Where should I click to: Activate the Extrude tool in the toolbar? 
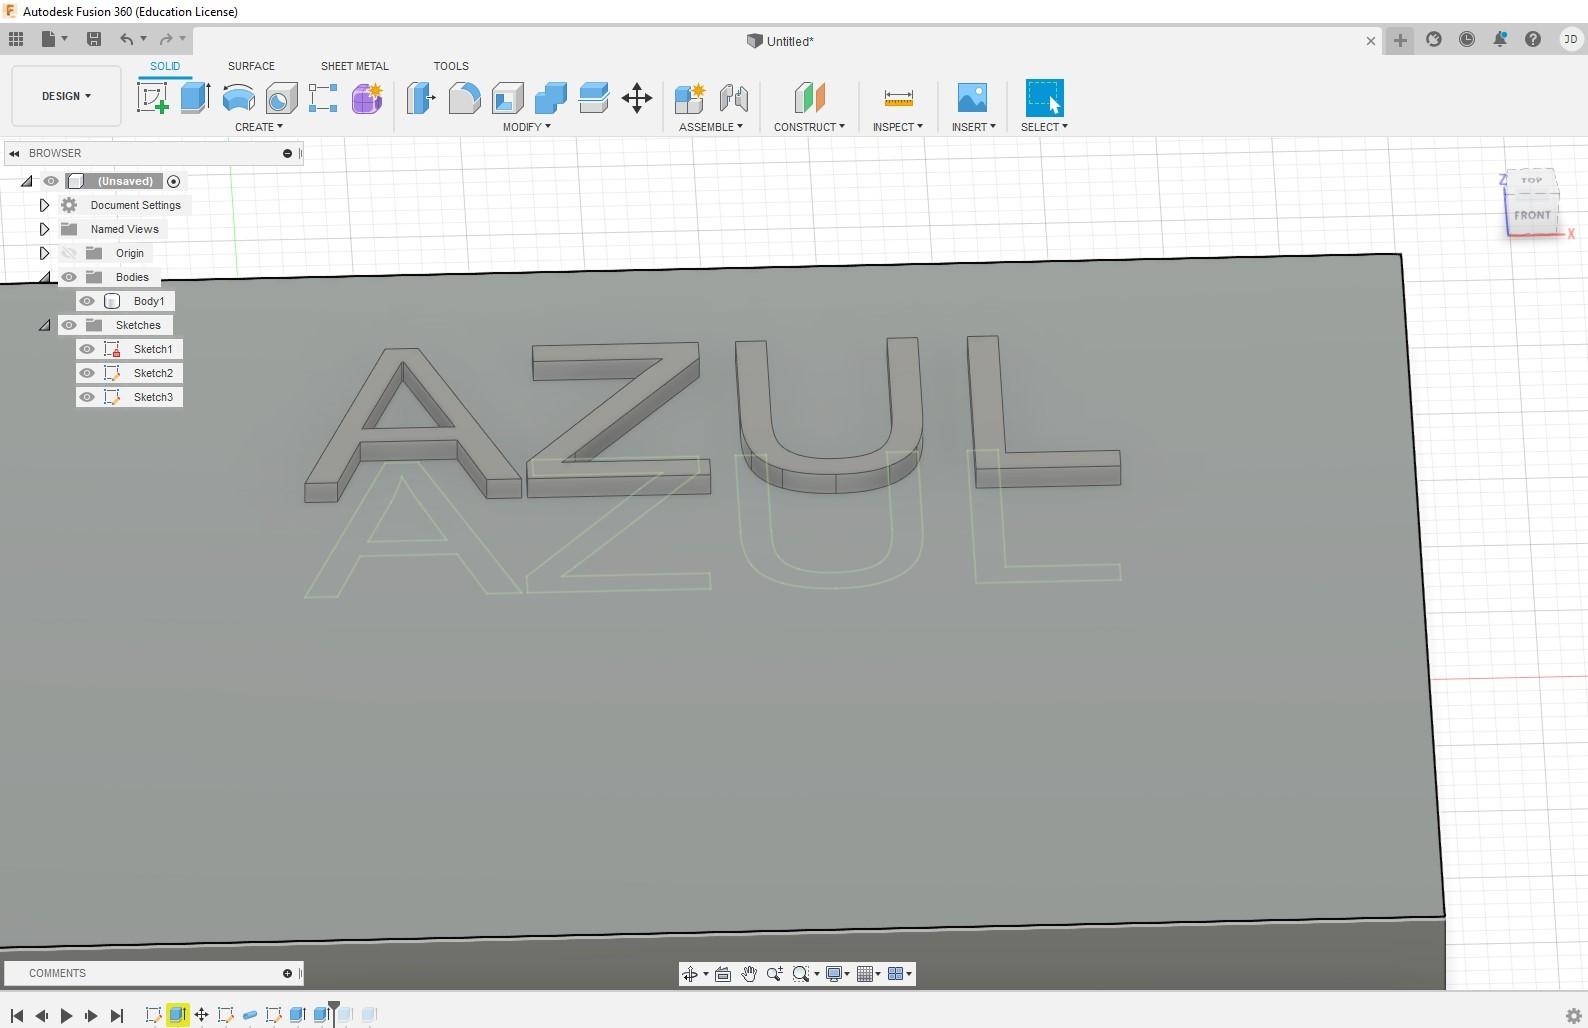pos(195,98)
